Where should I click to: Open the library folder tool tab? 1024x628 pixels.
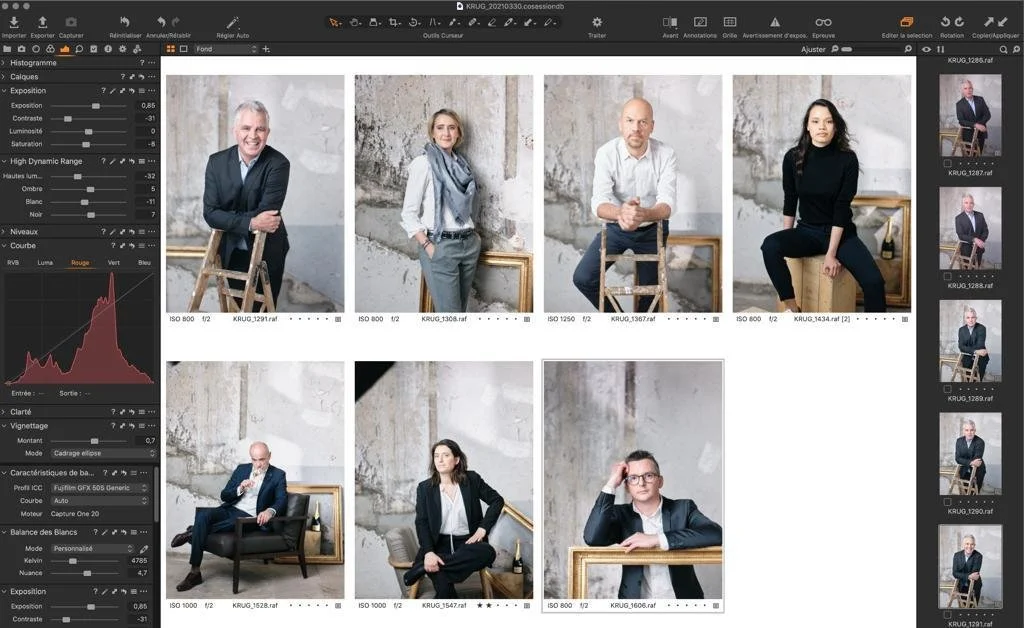[7, 49]
